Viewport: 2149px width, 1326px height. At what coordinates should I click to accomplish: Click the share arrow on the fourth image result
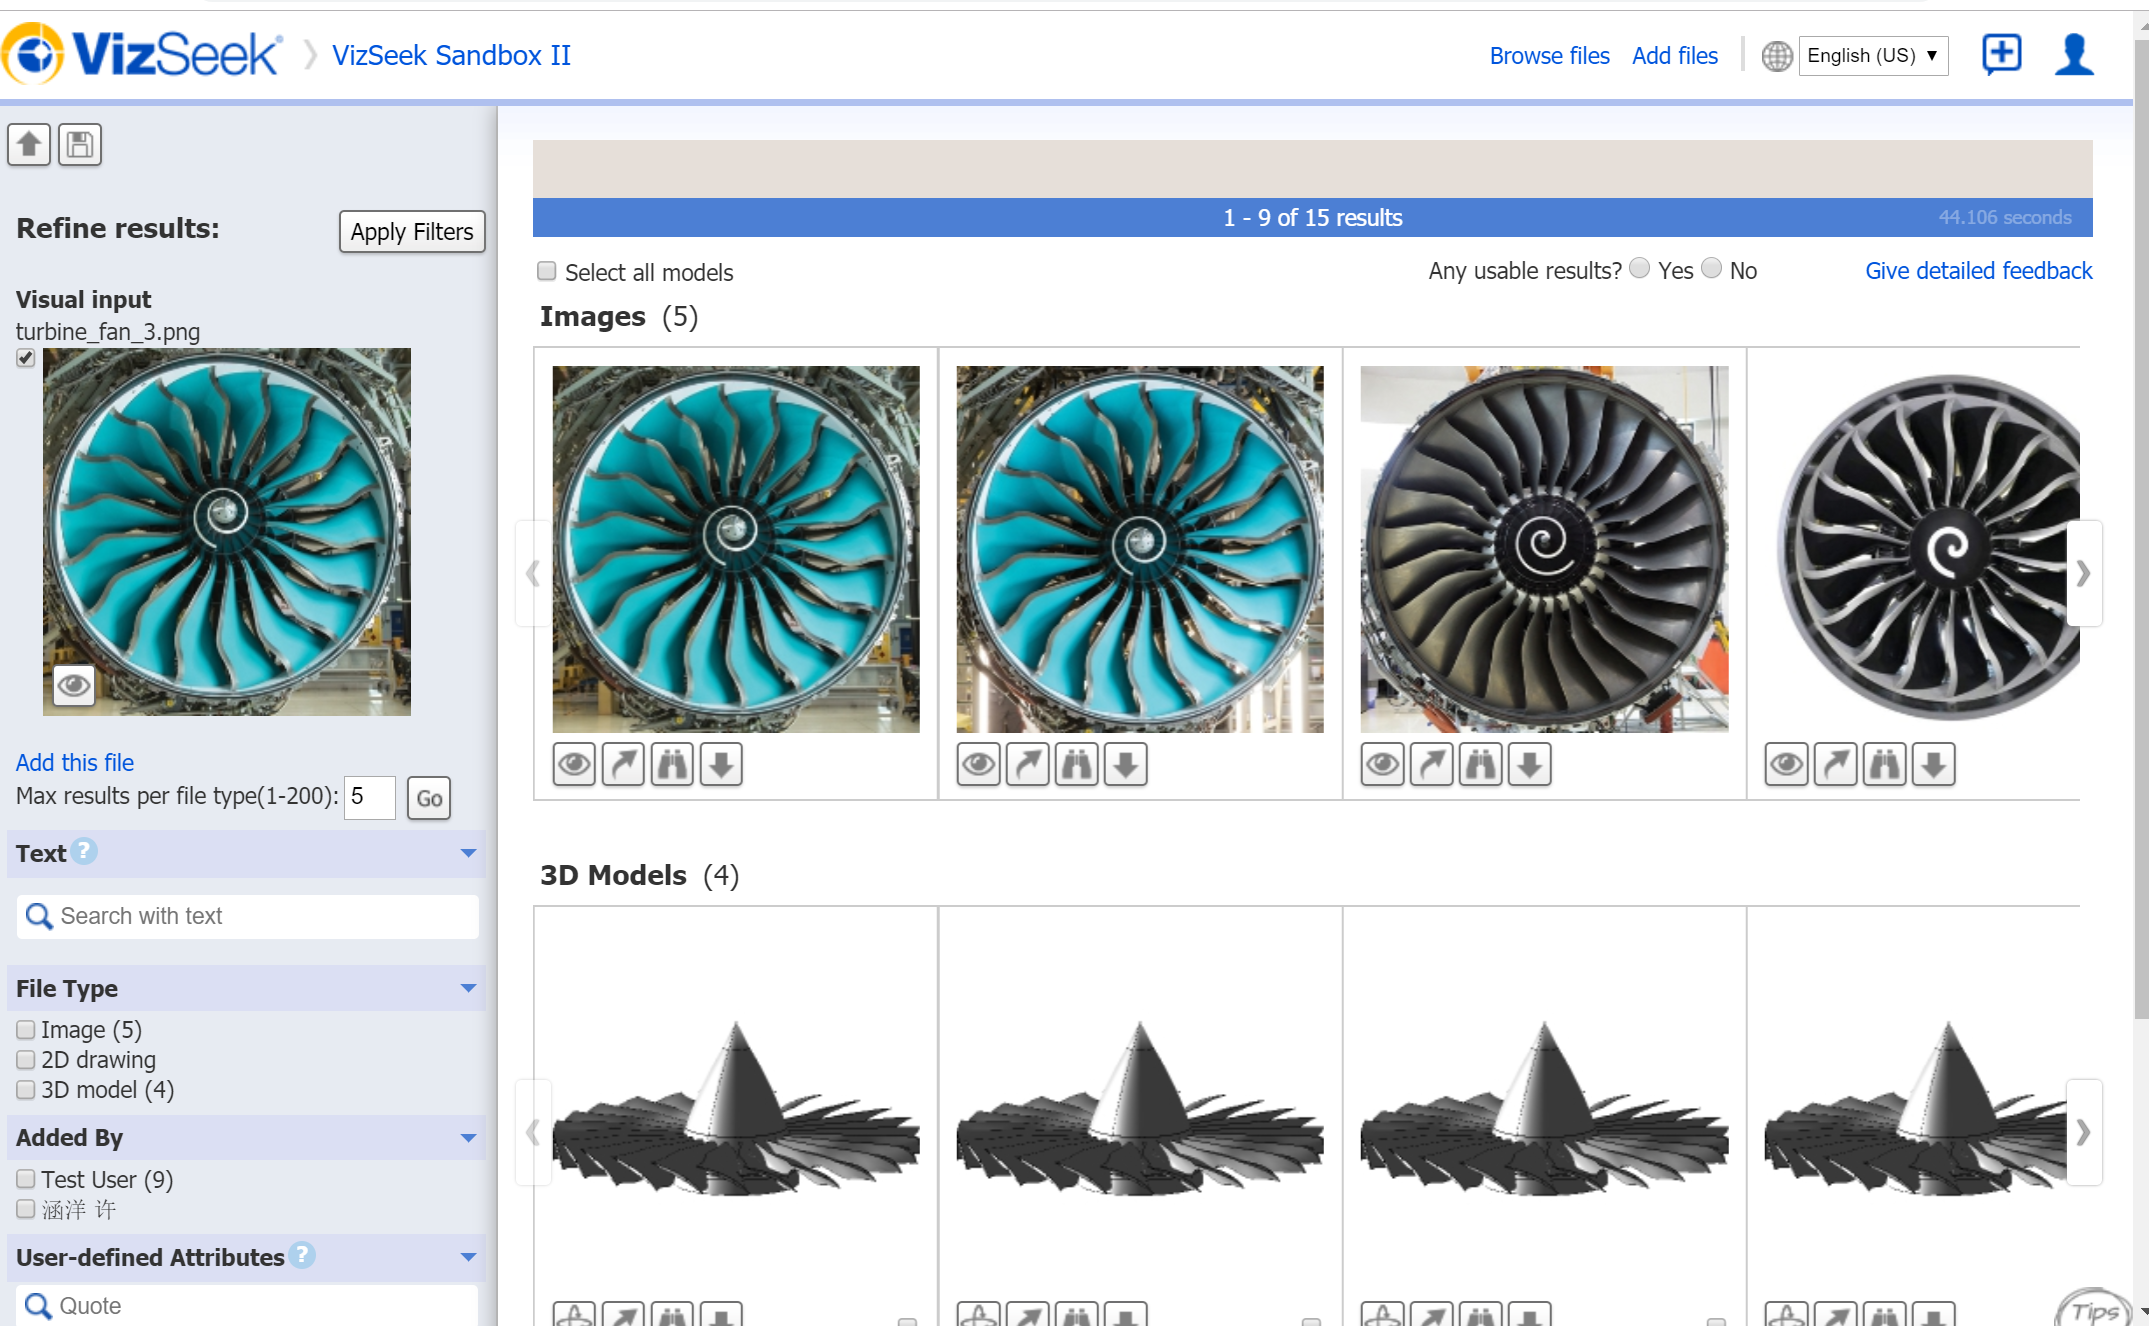click(1835, 763)
